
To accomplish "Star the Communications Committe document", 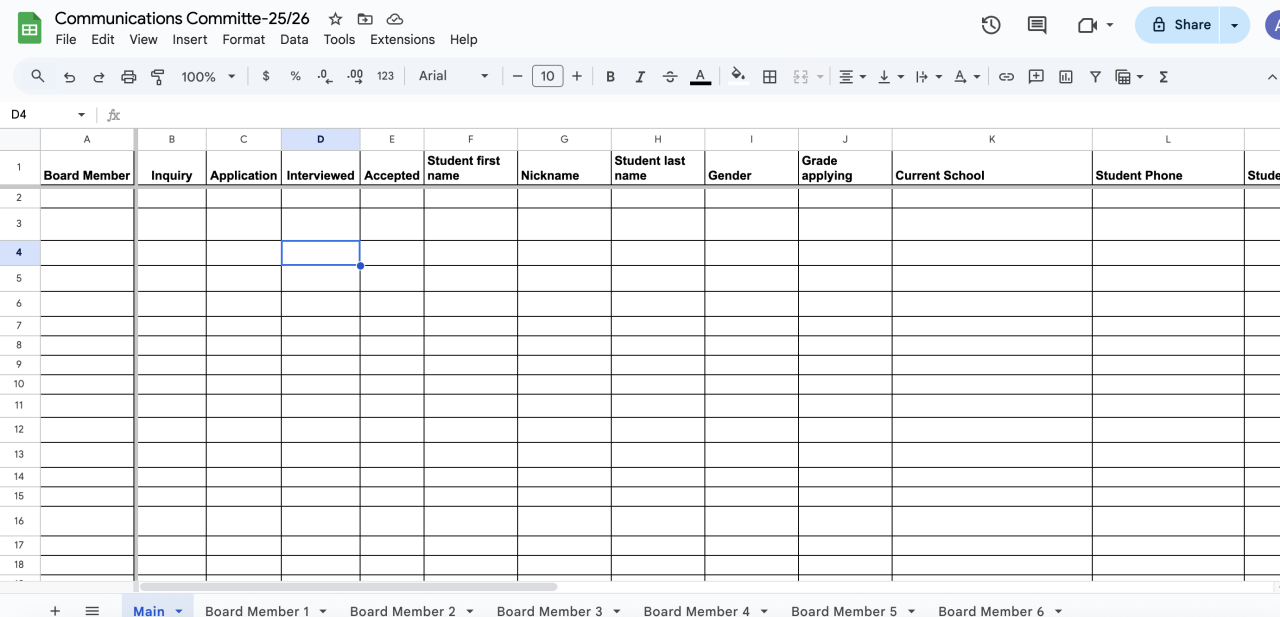I will click(335, 19).
